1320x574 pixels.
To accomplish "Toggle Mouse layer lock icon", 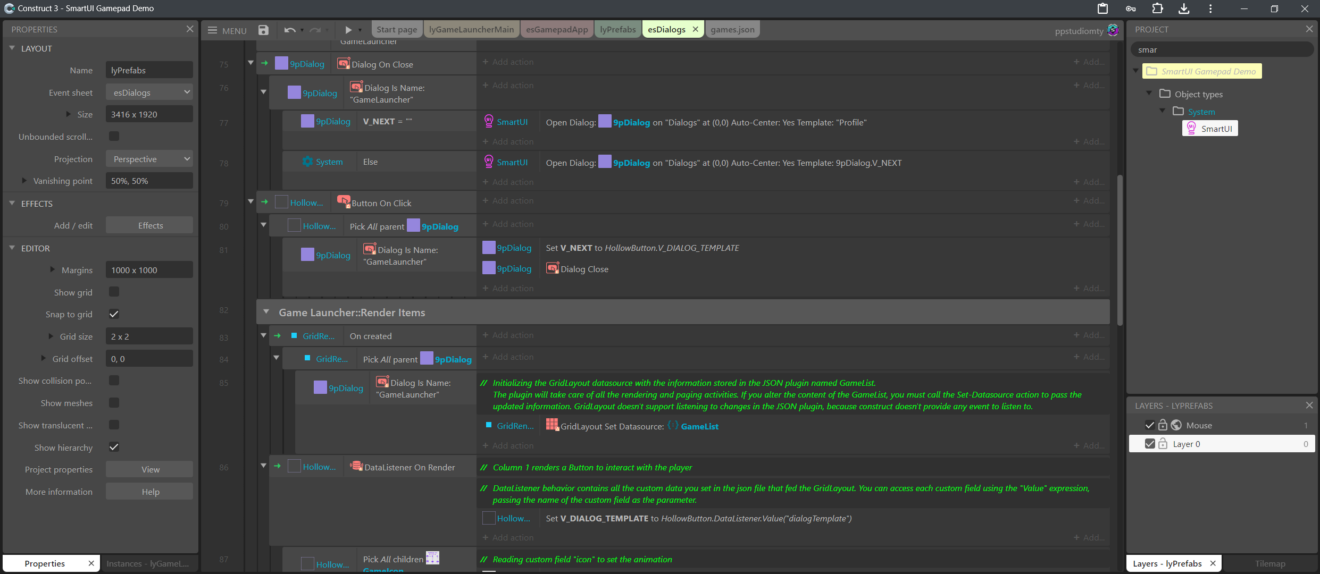I will 1163,425.
